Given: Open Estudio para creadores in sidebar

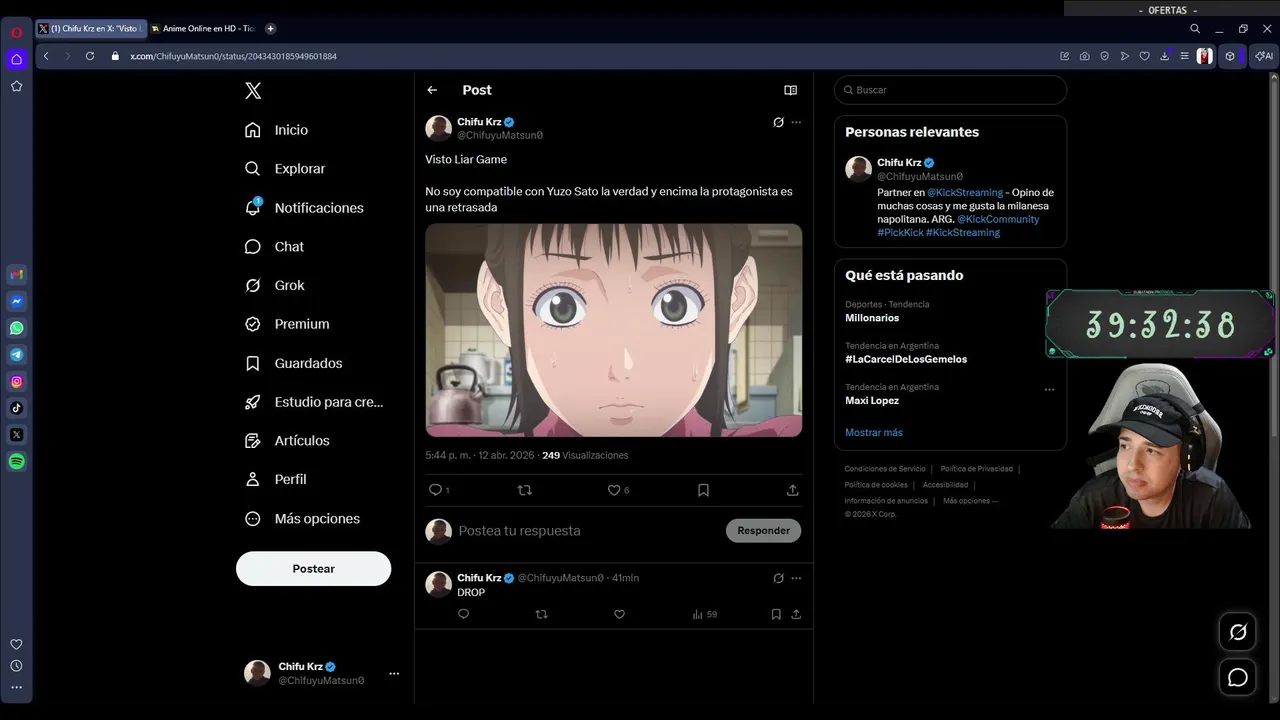Looking at the screenshot, I should coord(314,402).
